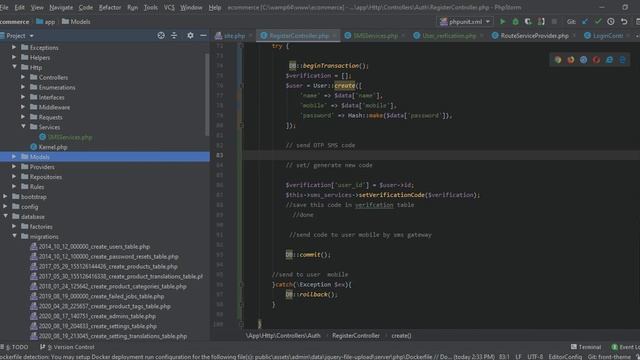
Task: Open the Terminal tool window
Action: (586, 347)
